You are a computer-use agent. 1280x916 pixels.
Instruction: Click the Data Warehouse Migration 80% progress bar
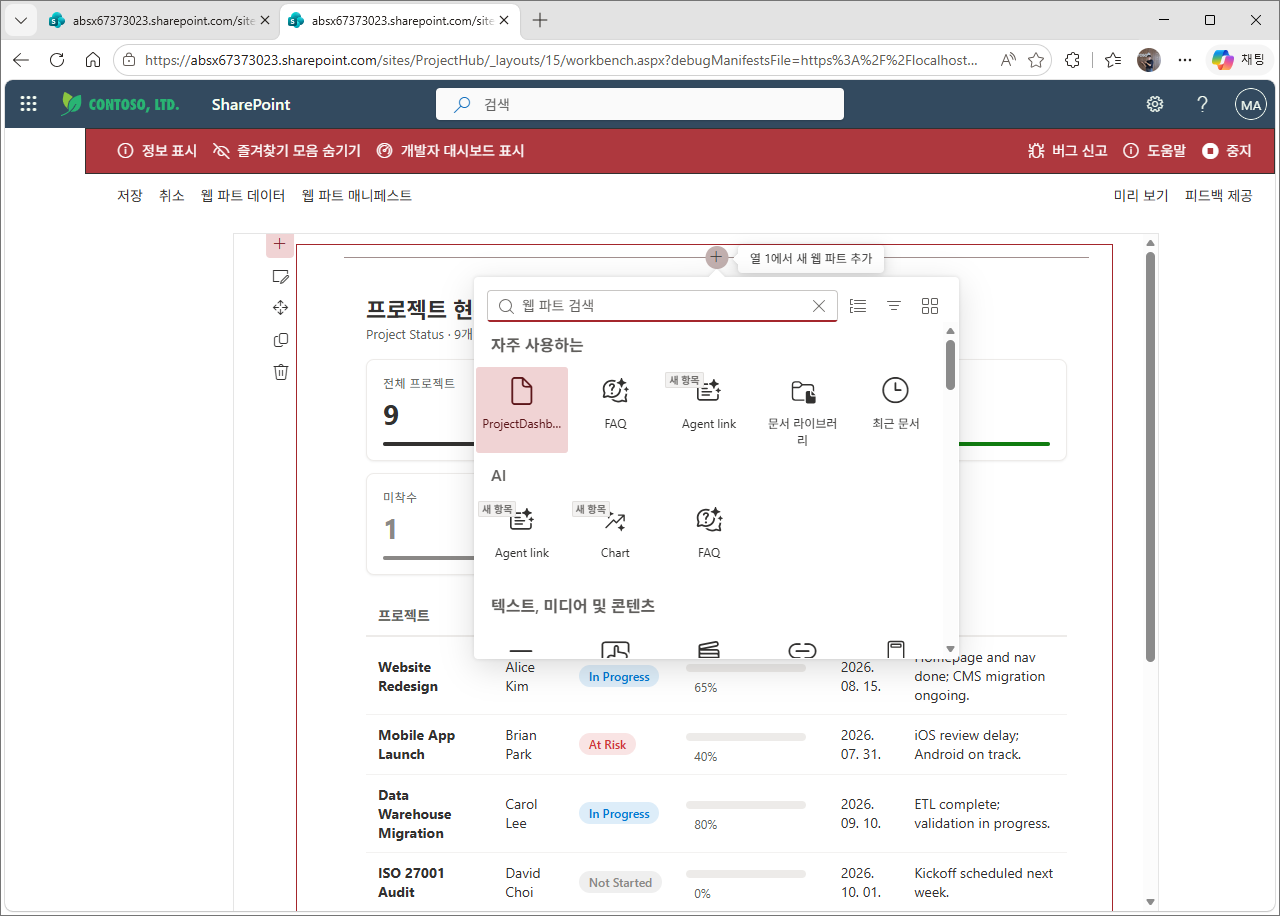point(746,805)
